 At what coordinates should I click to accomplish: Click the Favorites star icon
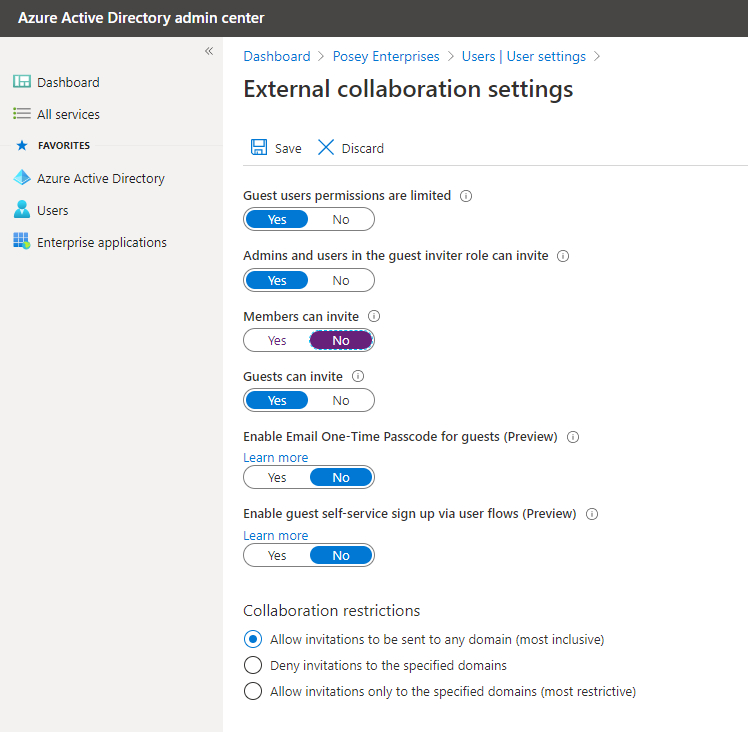22,145
